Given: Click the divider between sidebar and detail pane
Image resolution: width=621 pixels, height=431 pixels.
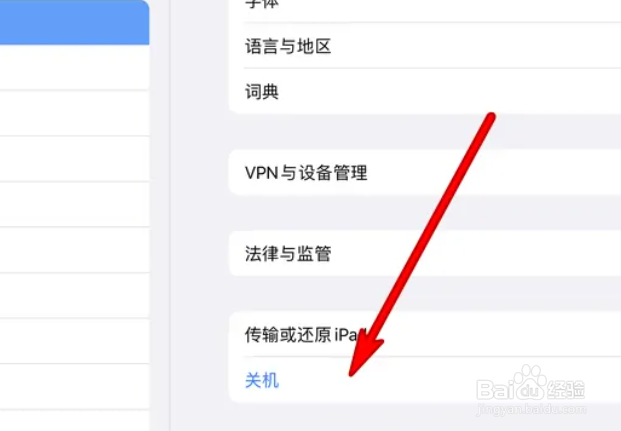Looking at the screenshot, I should pos(170,216).
